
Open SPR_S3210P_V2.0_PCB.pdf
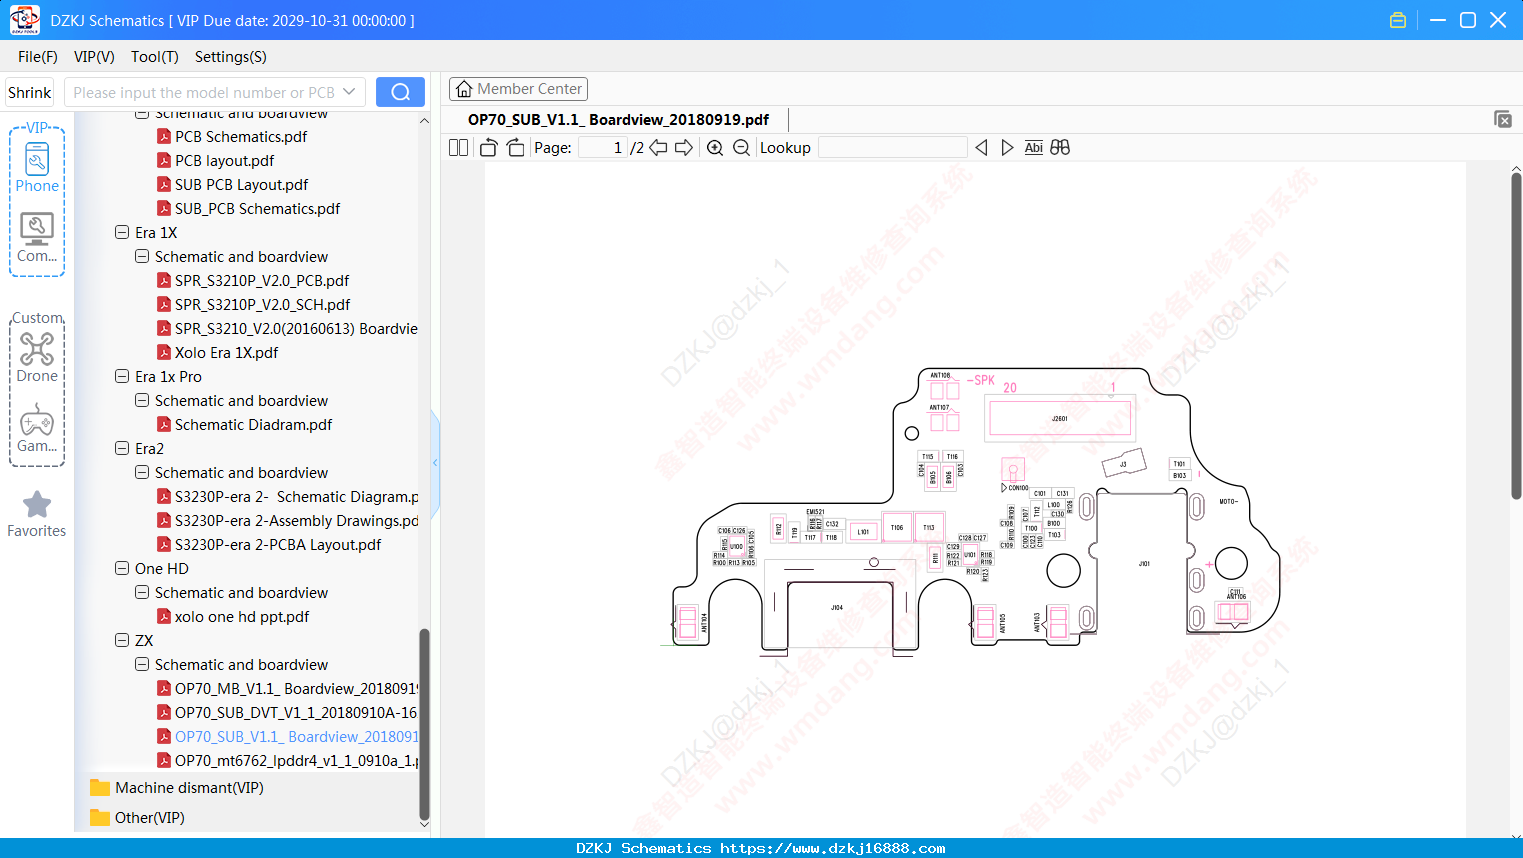[x=253, y=281]
